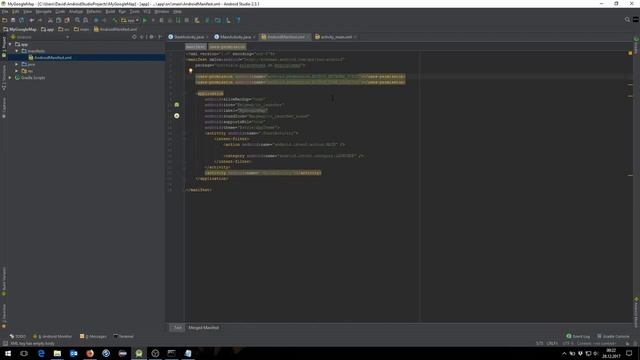640x360 pixels.
Task: Open the Help menu
Action: click(177, 12)
